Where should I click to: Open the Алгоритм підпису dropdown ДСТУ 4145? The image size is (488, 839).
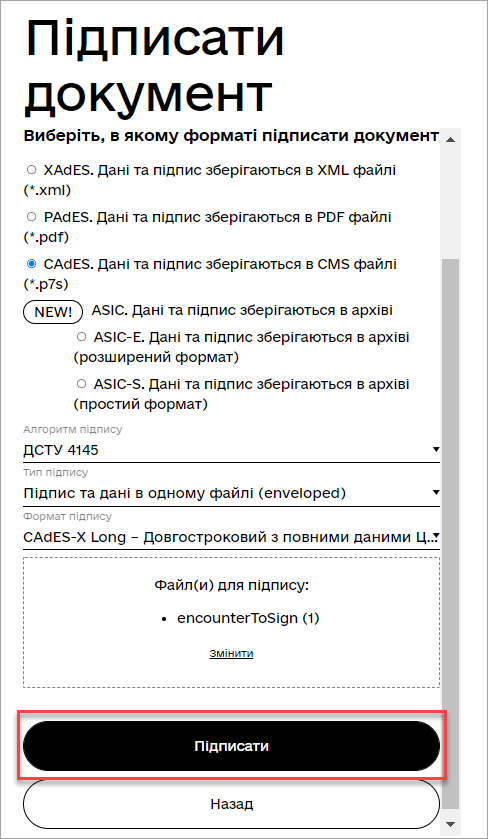[x=231, y=450]
